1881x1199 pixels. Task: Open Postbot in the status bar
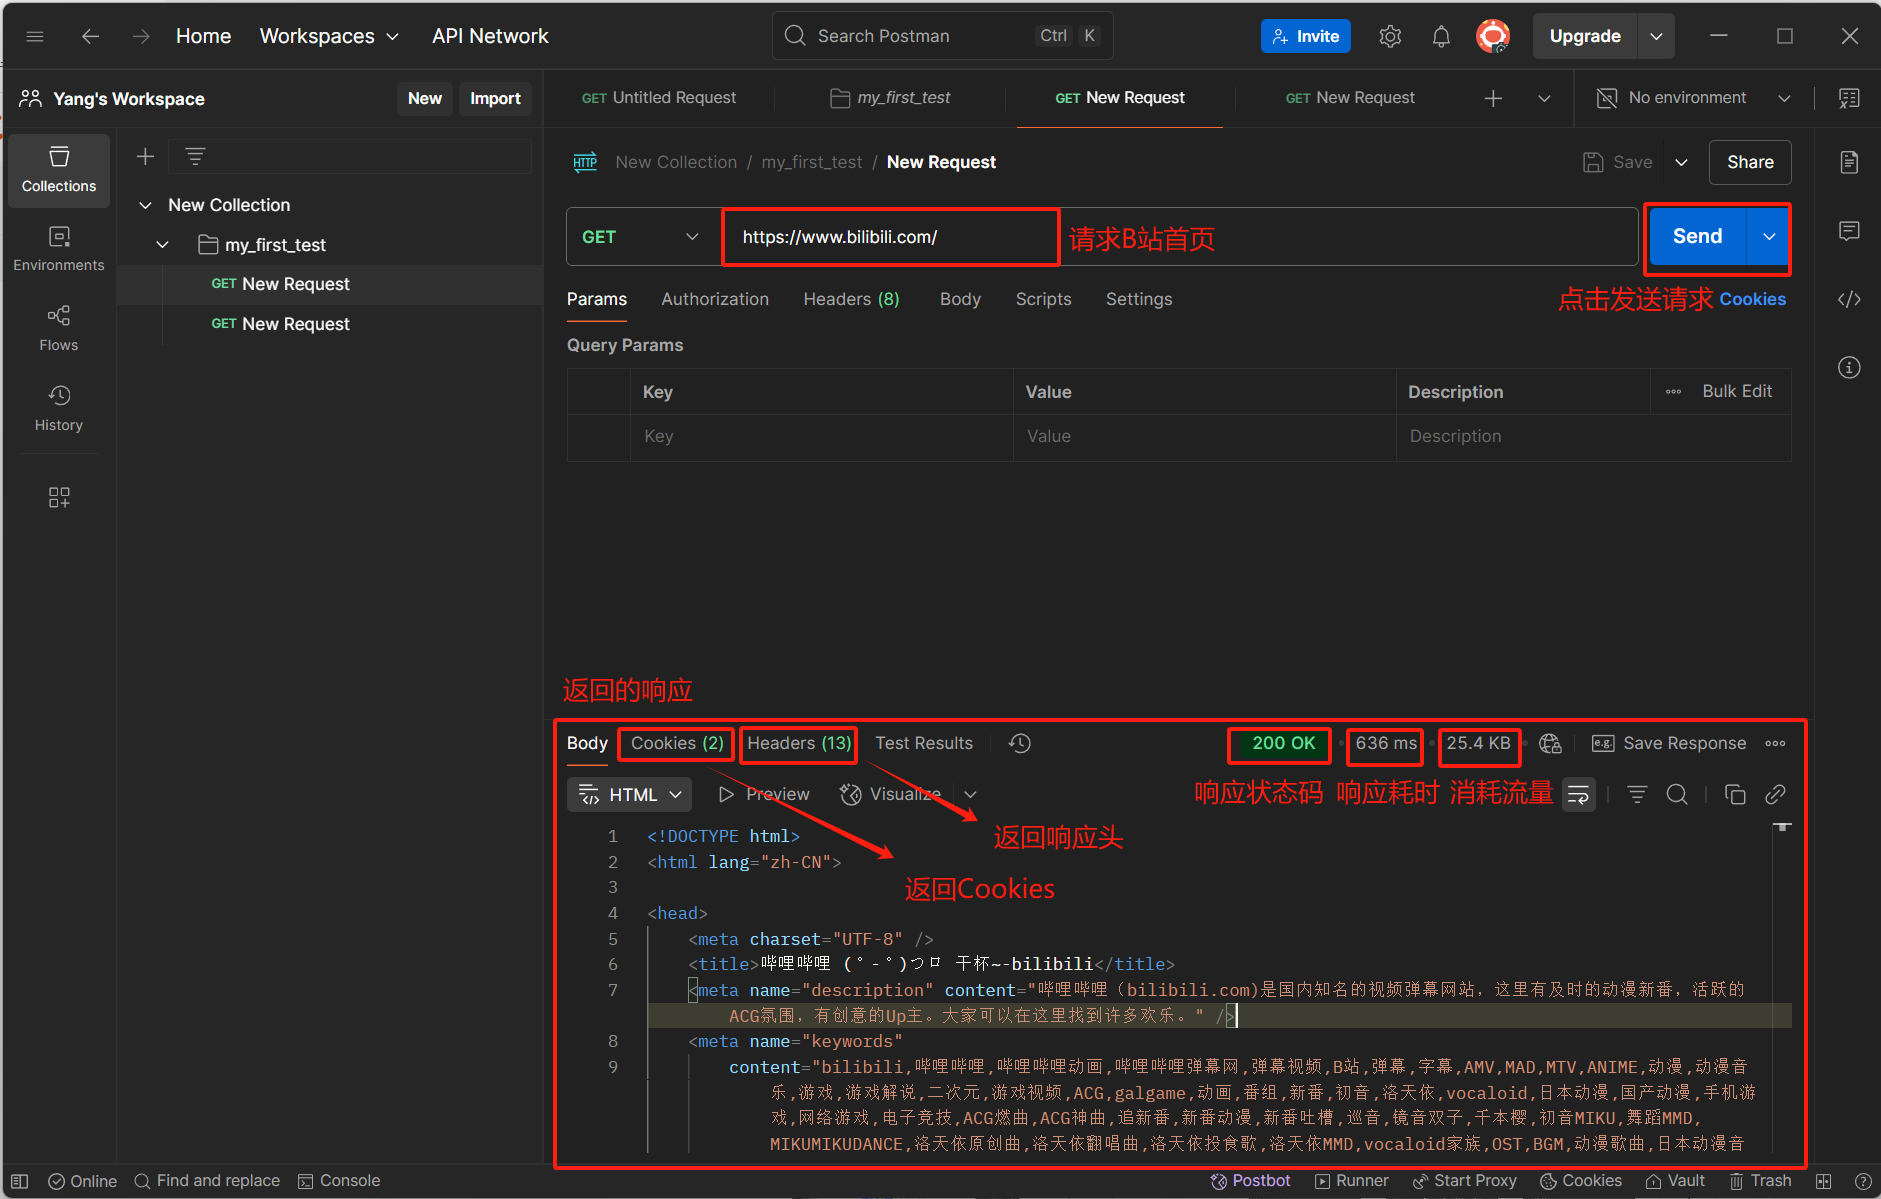coord(1250,1181)
